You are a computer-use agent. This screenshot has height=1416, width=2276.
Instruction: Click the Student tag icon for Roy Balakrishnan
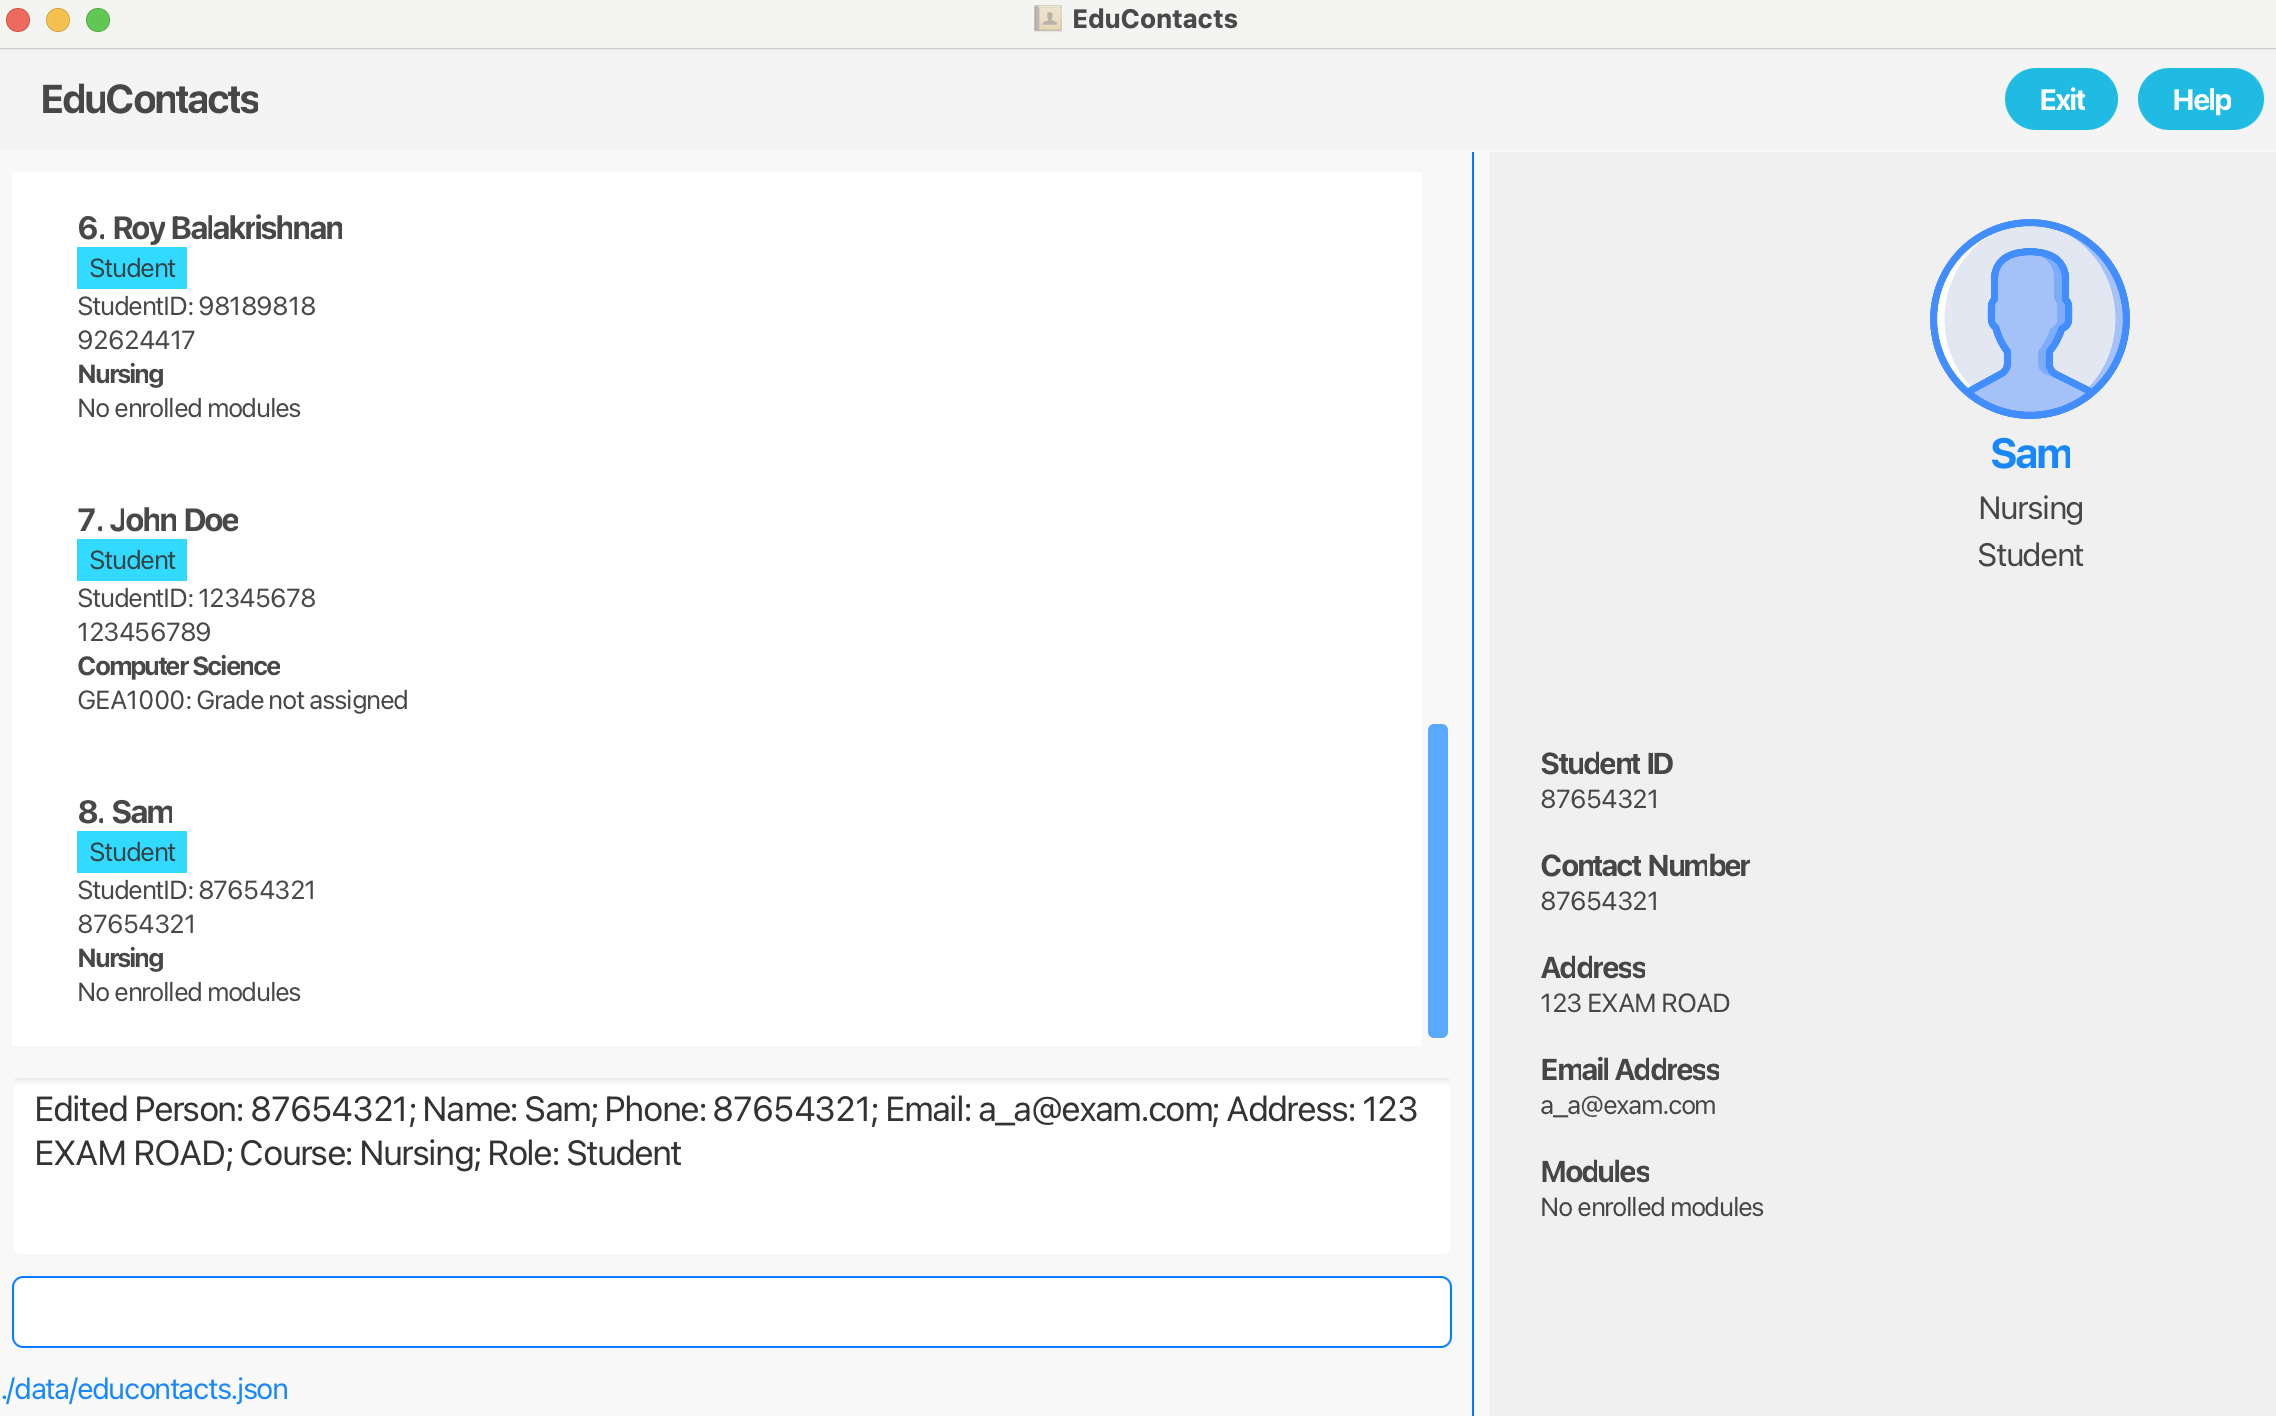tap(131, 266)
